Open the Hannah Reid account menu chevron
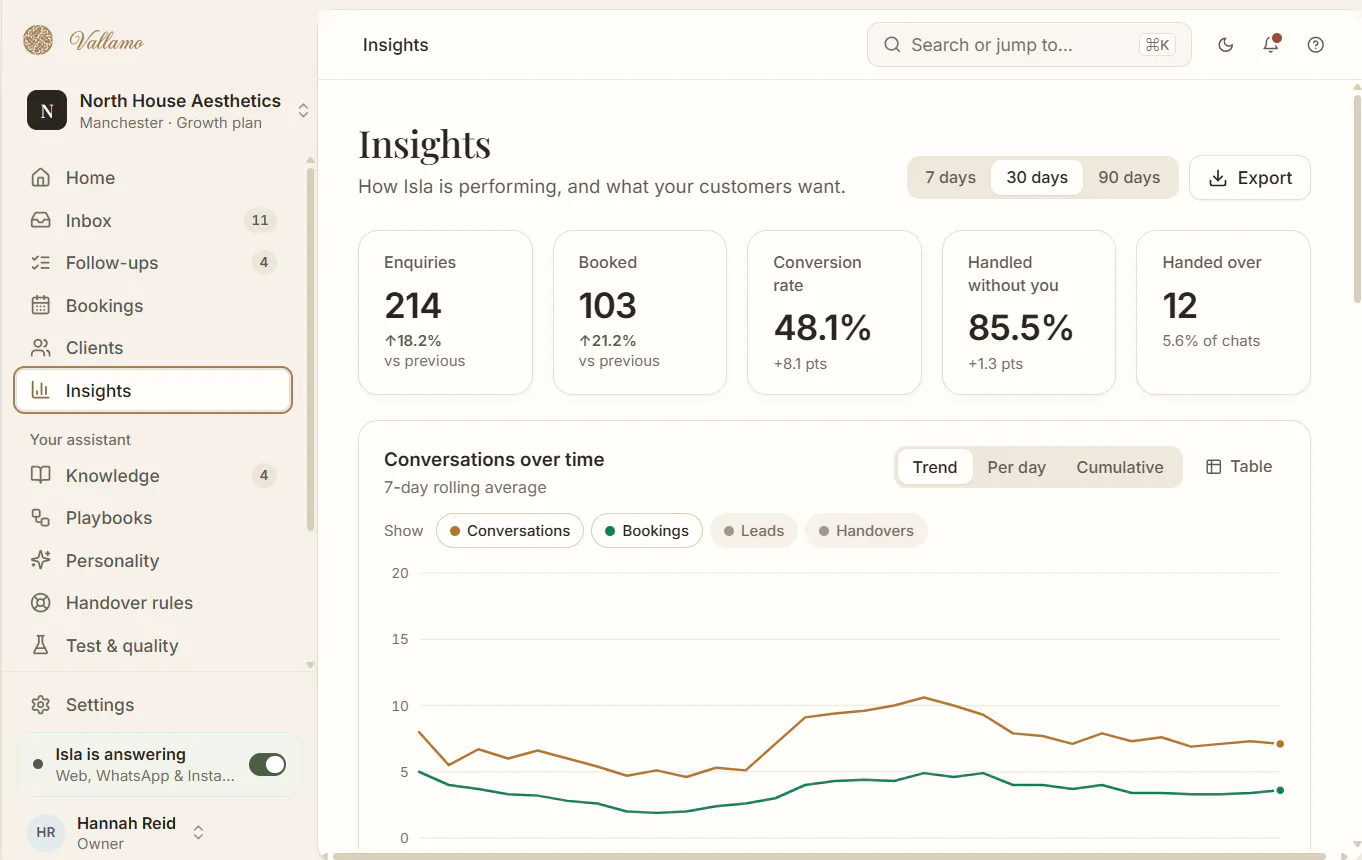Viewport: 1362px width, 860px height. click(x=198, y=832)
